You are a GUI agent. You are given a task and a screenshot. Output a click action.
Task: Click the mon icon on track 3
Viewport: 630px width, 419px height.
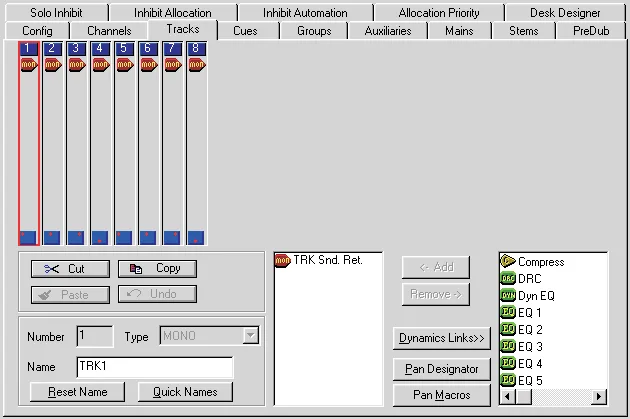(77, 64)
